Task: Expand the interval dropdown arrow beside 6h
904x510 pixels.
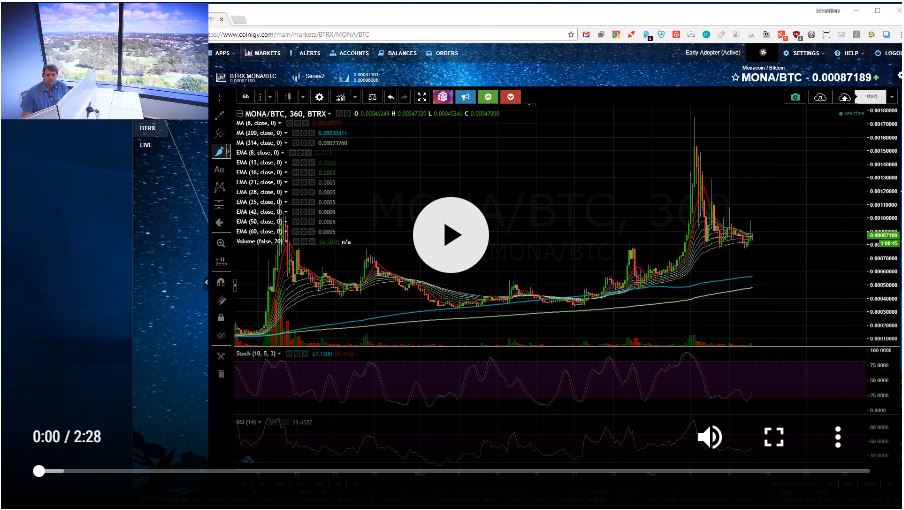Action: [x=270, y=97]
